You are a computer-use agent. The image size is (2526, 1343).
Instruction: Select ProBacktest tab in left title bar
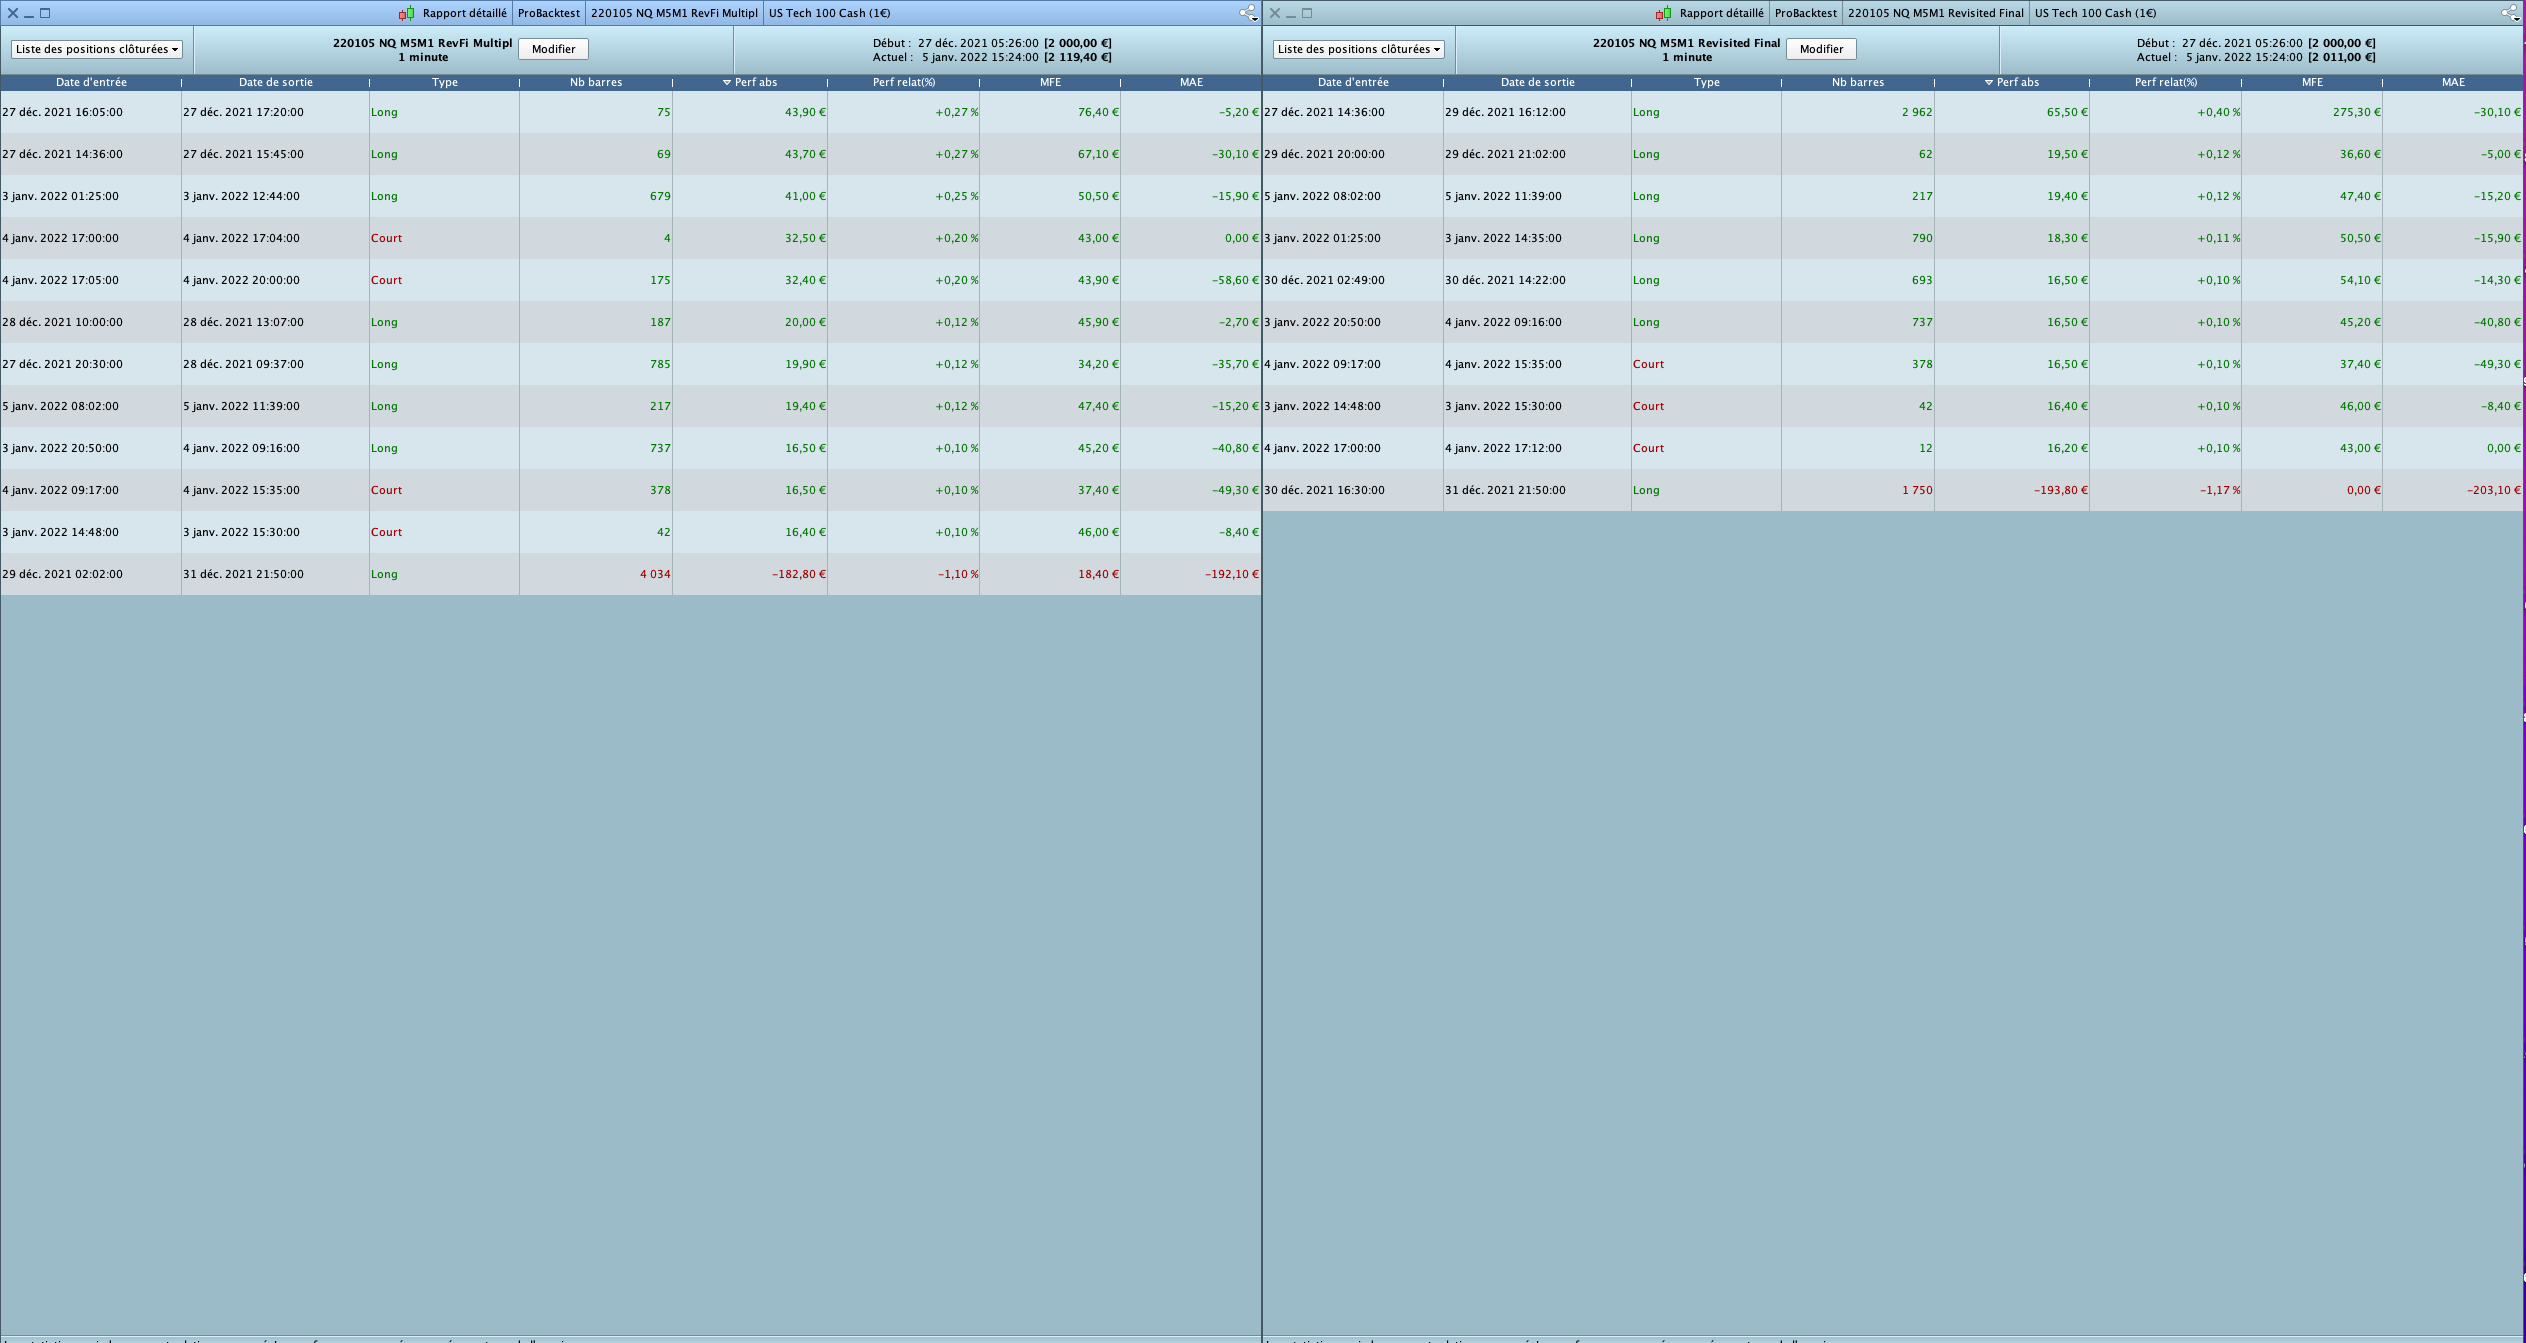coord(548,13)
